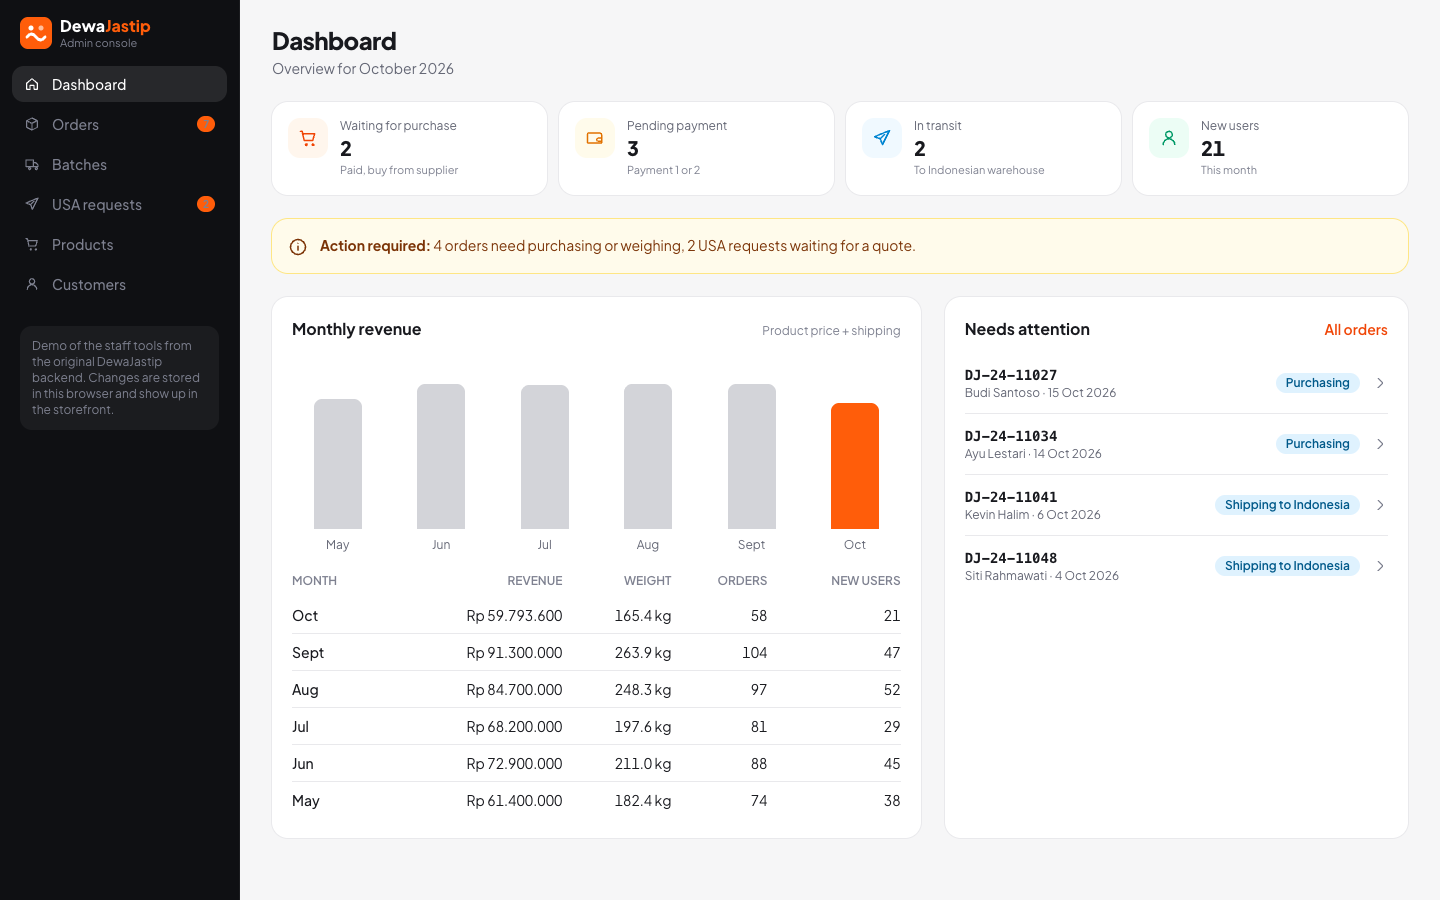Click the USA requests plane icon in sidebar
1440x900 pixels.
[x=32, y=204]
